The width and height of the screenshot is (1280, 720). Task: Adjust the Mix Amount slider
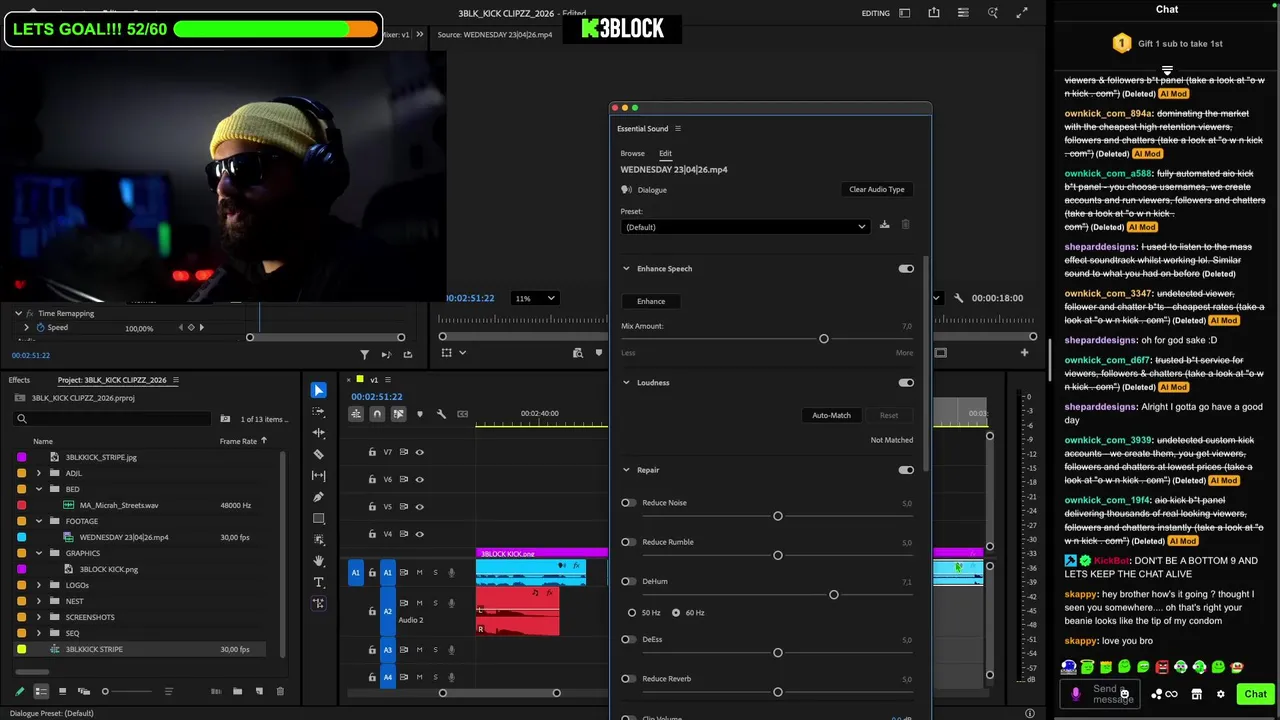[824, 339]
